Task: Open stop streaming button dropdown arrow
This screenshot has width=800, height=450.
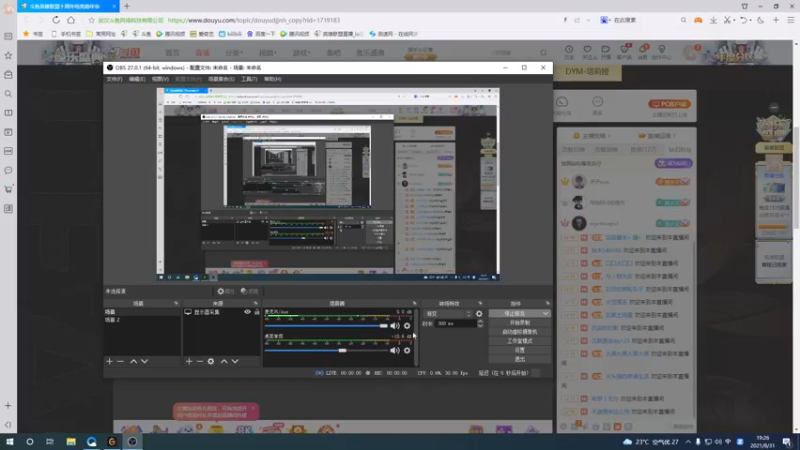Action: coord(545,313)
